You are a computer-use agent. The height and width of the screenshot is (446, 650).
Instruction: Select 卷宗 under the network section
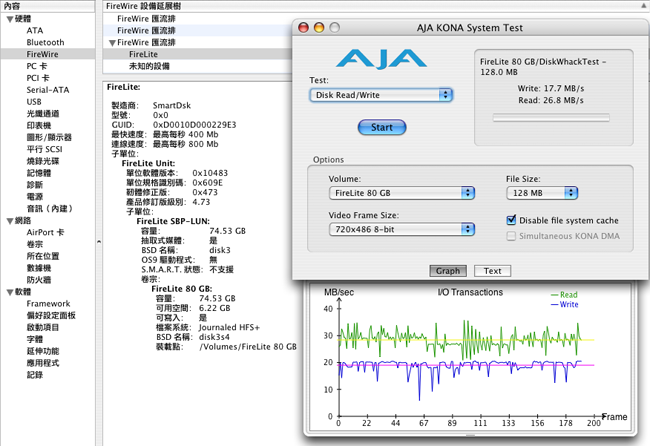(x=35, y=245)
